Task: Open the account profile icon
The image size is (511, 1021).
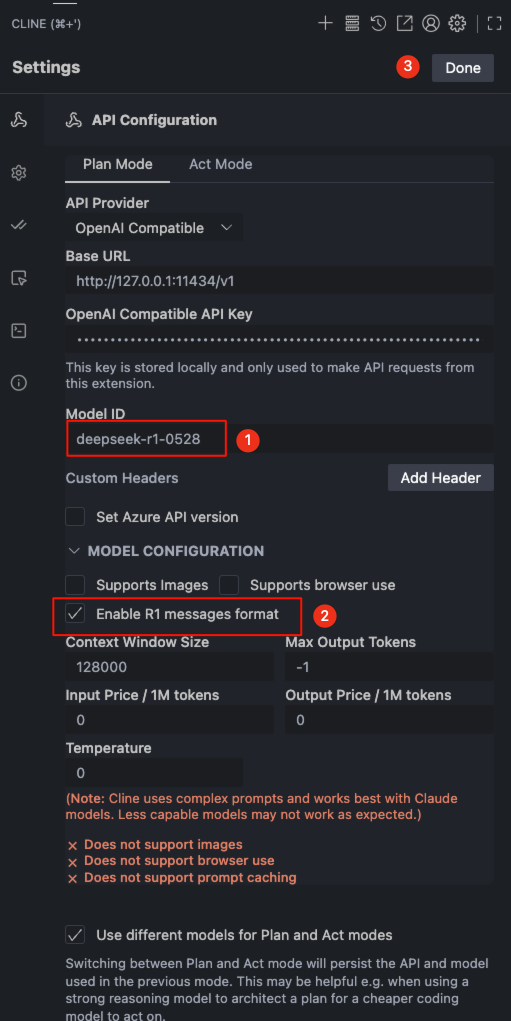Action: click(430, 24)
